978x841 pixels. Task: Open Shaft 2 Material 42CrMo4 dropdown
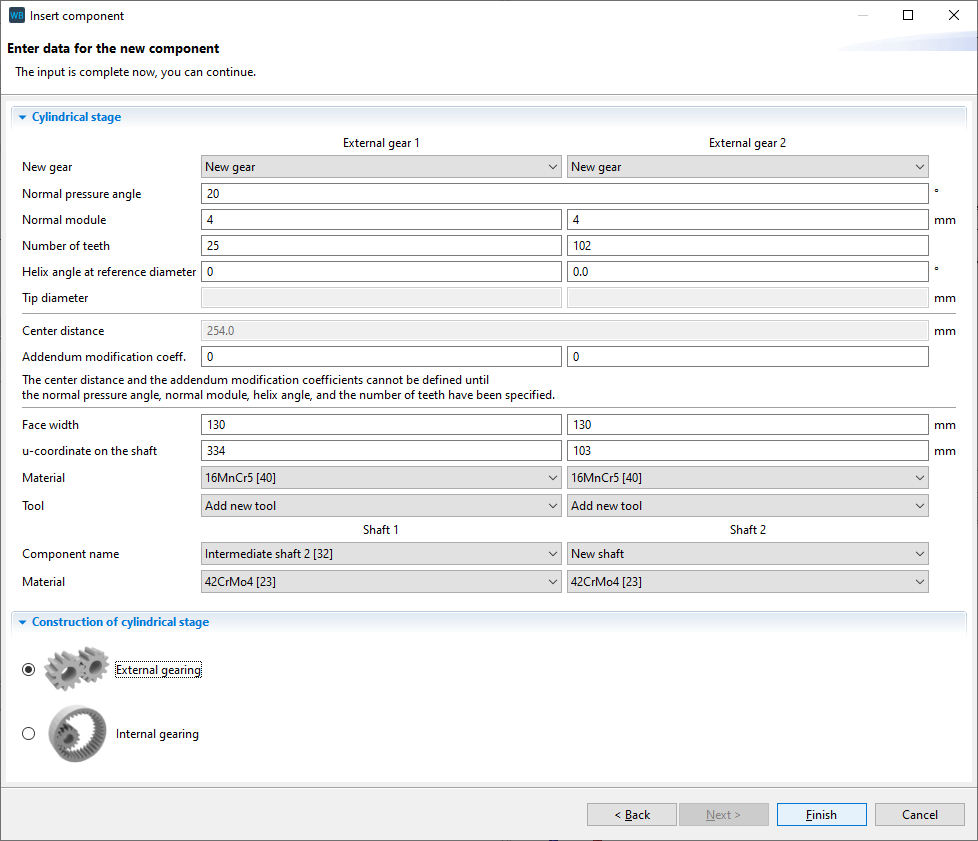pos(747,582)
